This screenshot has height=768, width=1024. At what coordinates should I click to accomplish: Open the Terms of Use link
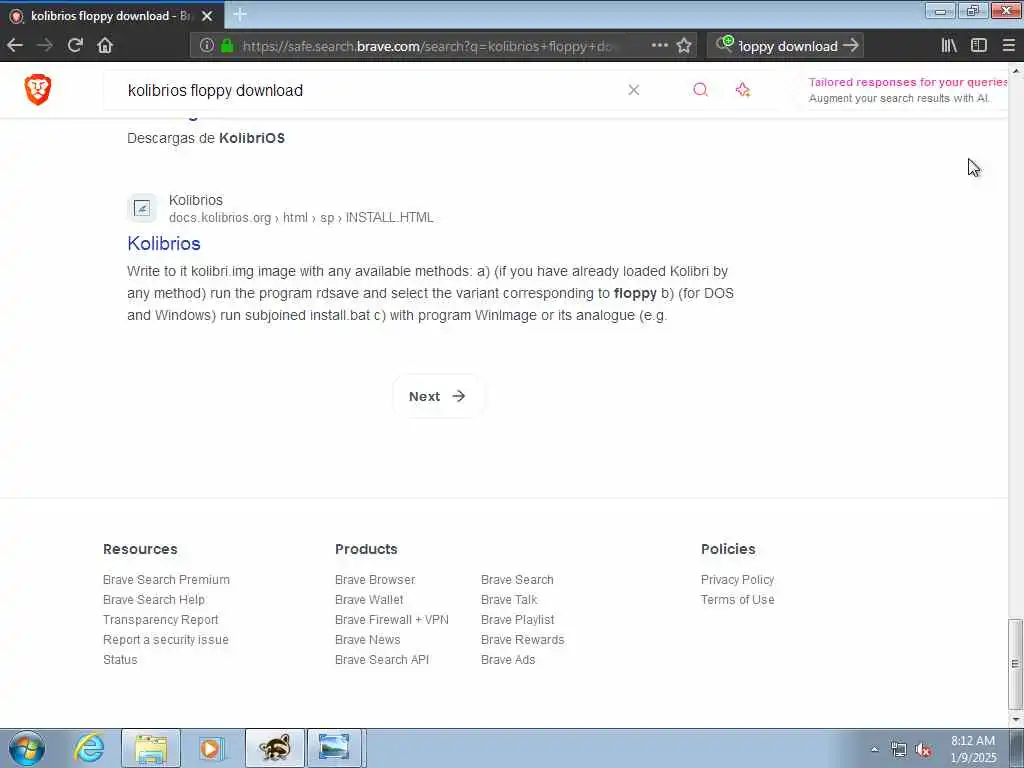point(737,600)
